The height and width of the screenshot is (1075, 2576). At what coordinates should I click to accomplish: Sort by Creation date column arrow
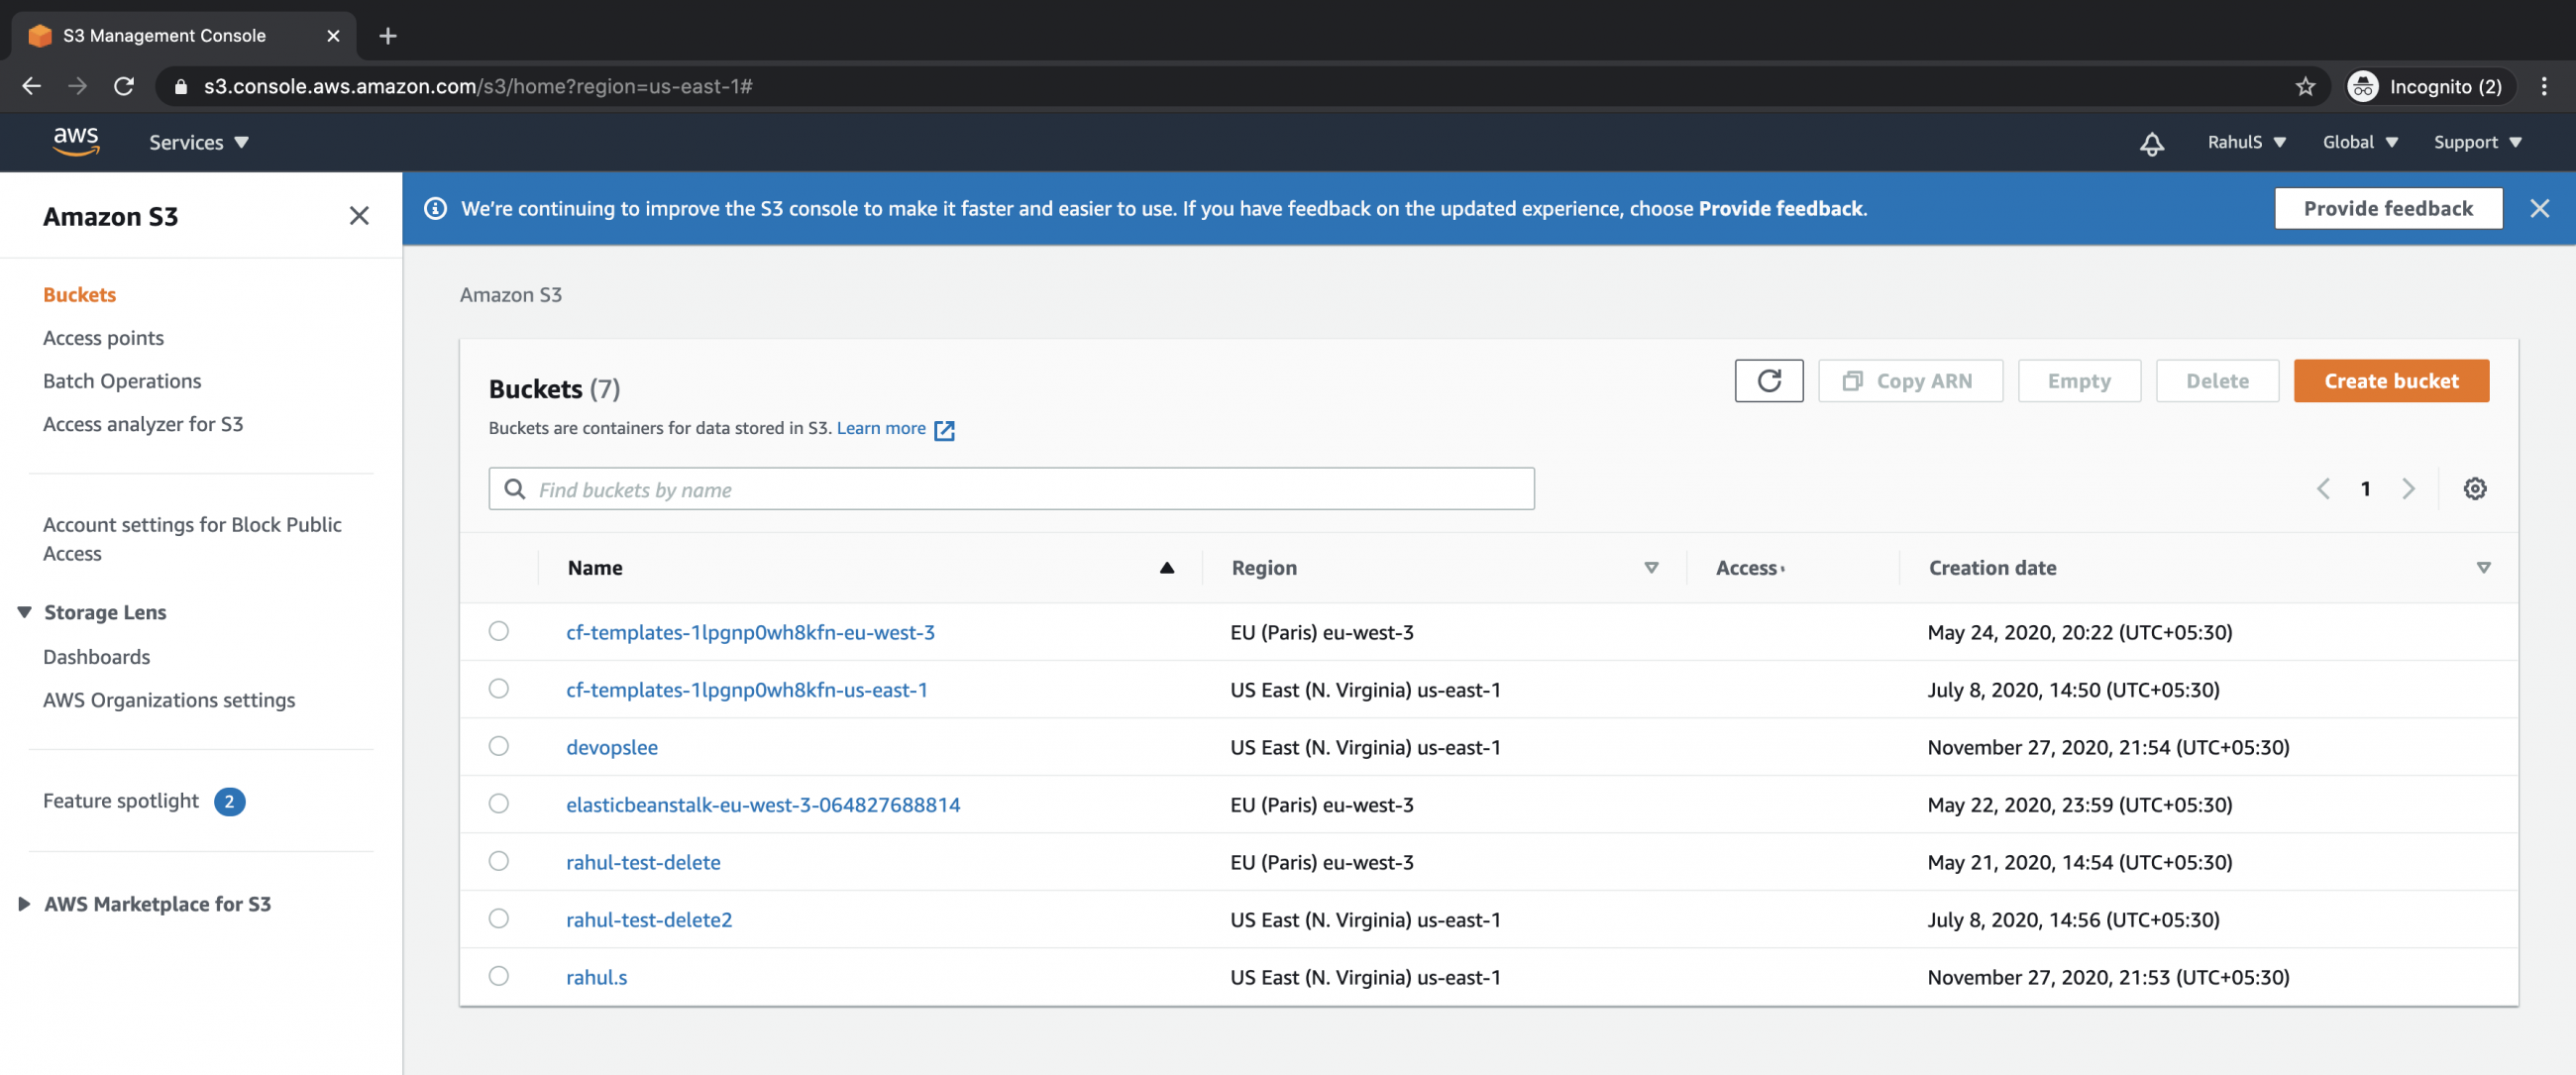click(2482, 568)
